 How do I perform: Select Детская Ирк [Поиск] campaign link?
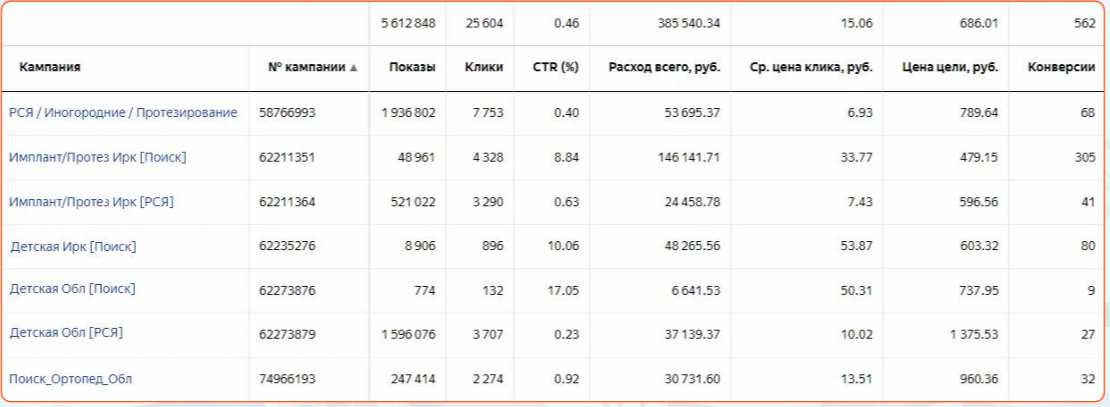coord(73,246)
